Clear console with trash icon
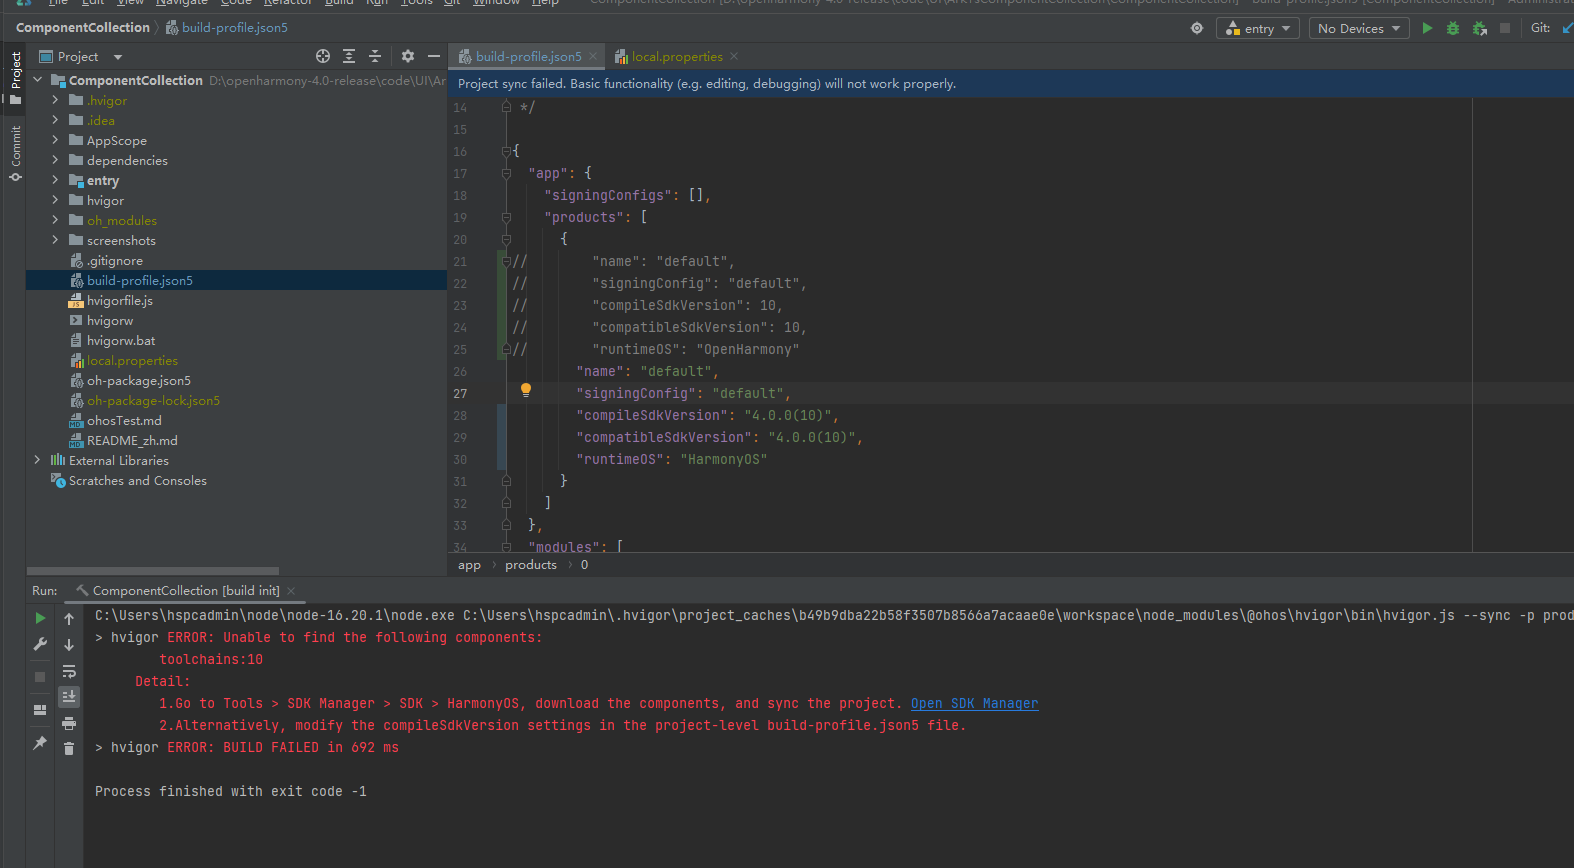This screenshot has height=868, width=1574. [69, 748]
